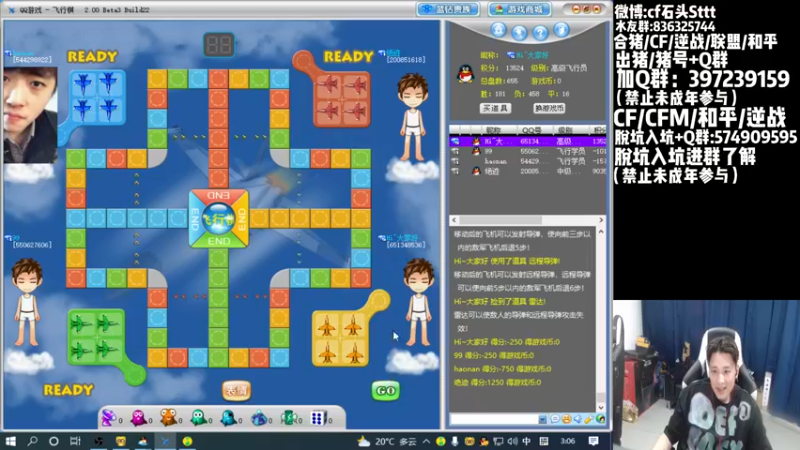This screenshot has width=800, height=450.
Task: Click the bottom-left player's cartoon character
Action: tap(27, 302)
